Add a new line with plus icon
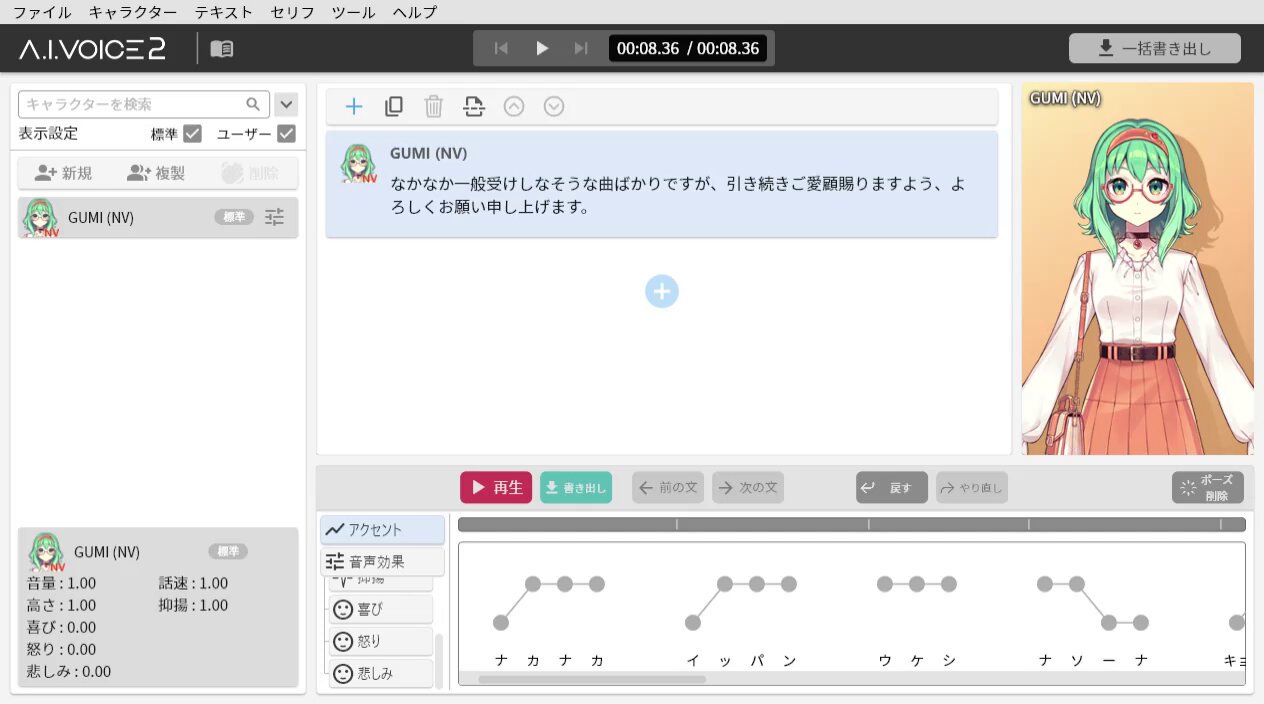This screenshot has height=704, width=1264. (x=354, y=106)
